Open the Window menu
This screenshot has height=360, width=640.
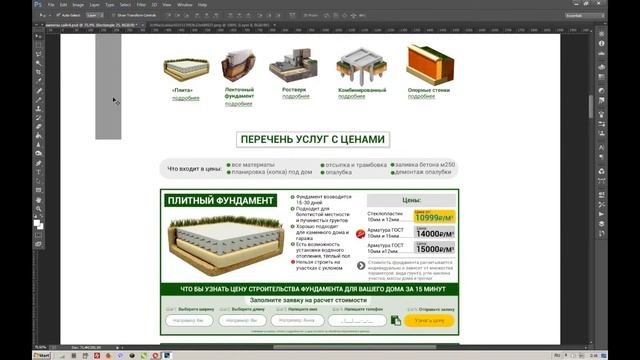184,5
